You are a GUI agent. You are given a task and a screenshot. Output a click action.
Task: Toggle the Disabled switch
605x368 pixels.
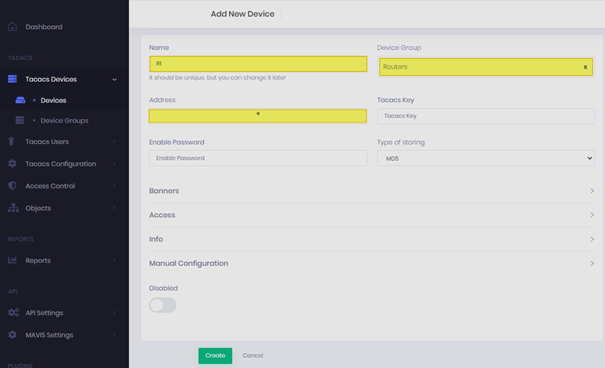(162, 305)
